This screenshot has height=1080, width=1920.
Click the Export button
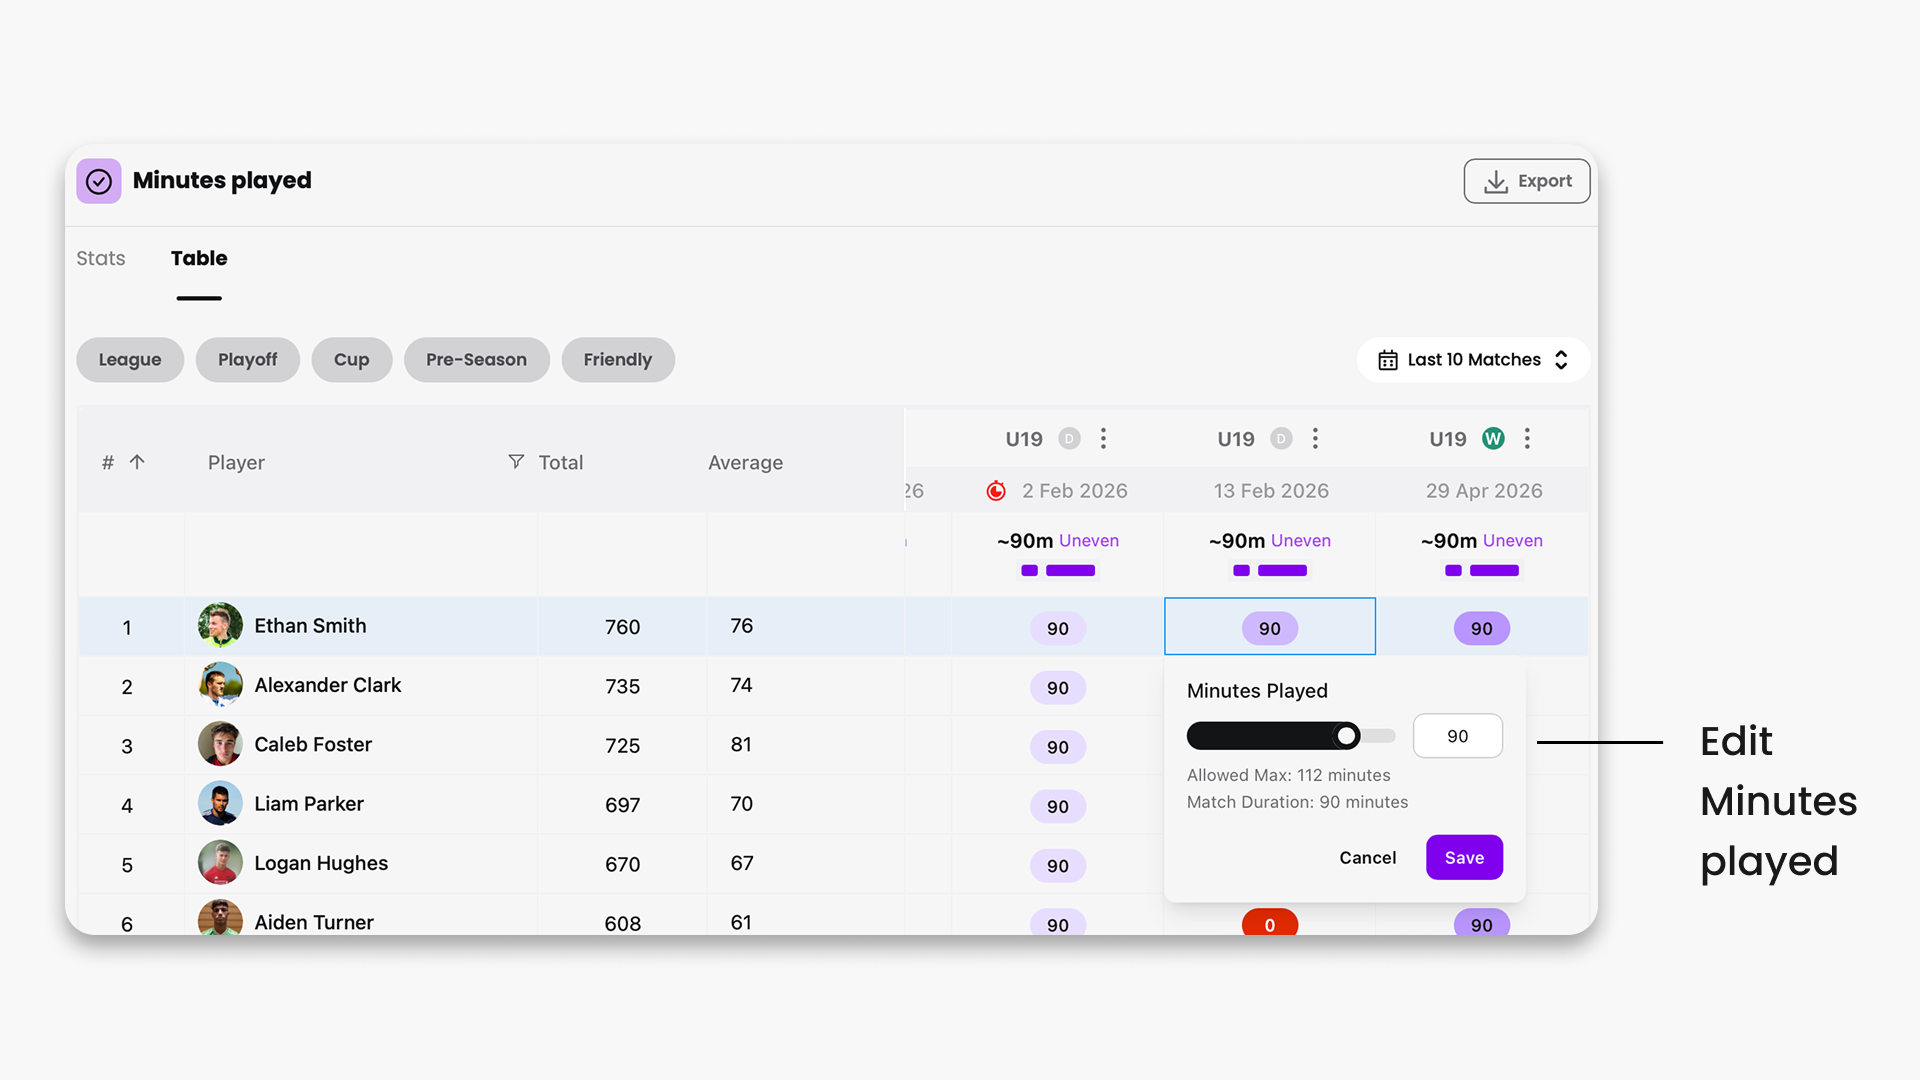tap(1526, 181)
